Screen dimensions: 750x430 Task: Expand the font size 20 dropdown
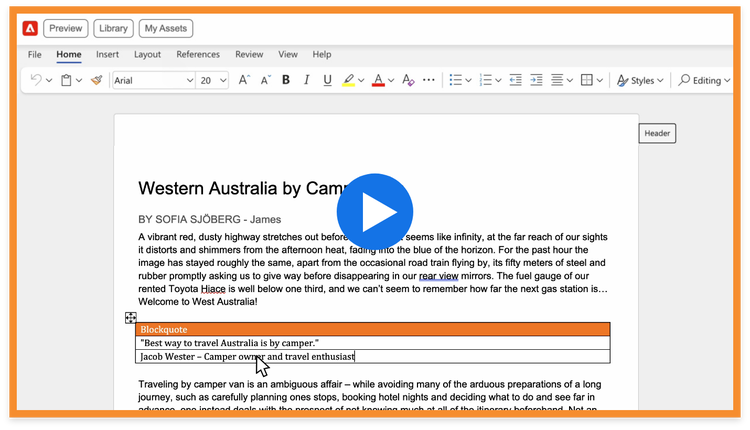[x=213, y=80]
